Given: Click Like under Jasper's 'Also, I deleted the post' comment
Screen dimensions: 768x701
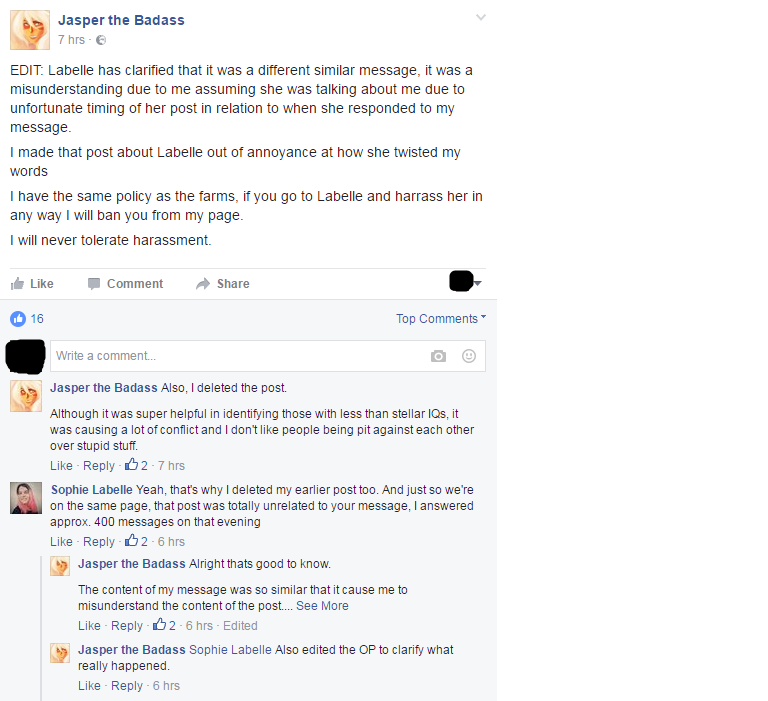Looking at the screenshot, I should (x=61, y=466).
